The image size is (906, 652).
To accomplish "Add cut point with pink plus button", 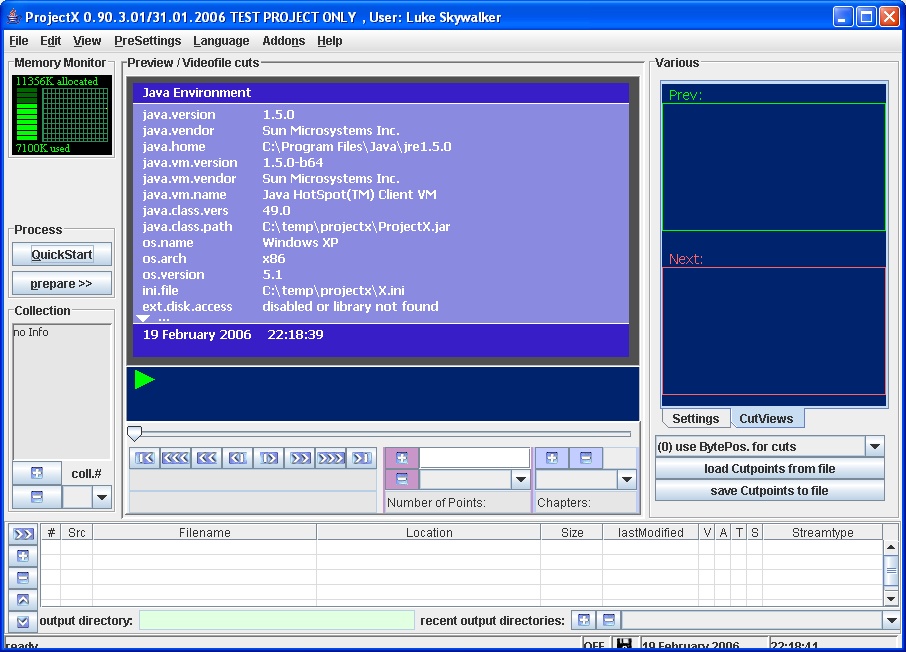I will tap(402, 458).
